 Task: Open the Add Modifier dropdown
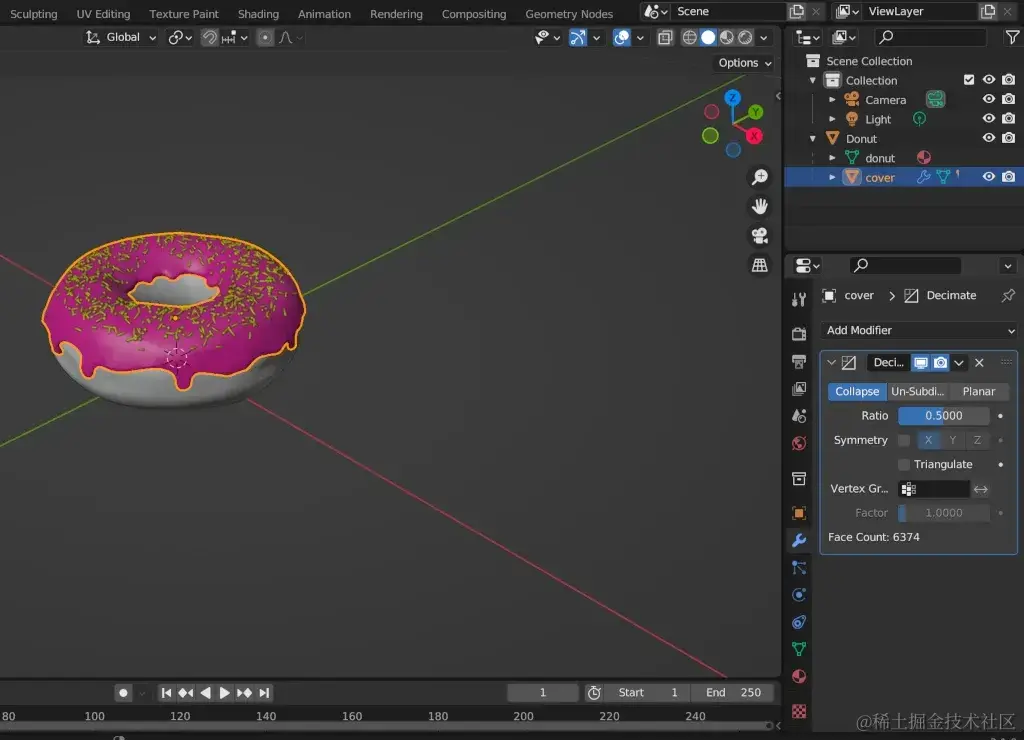pos(919,330)
